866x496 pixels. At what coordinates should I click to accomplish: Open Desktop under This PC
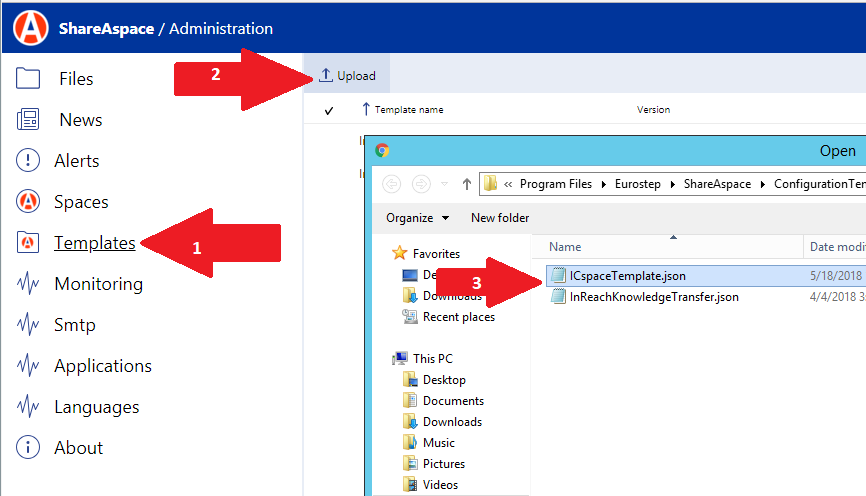(x=444, y=379)
